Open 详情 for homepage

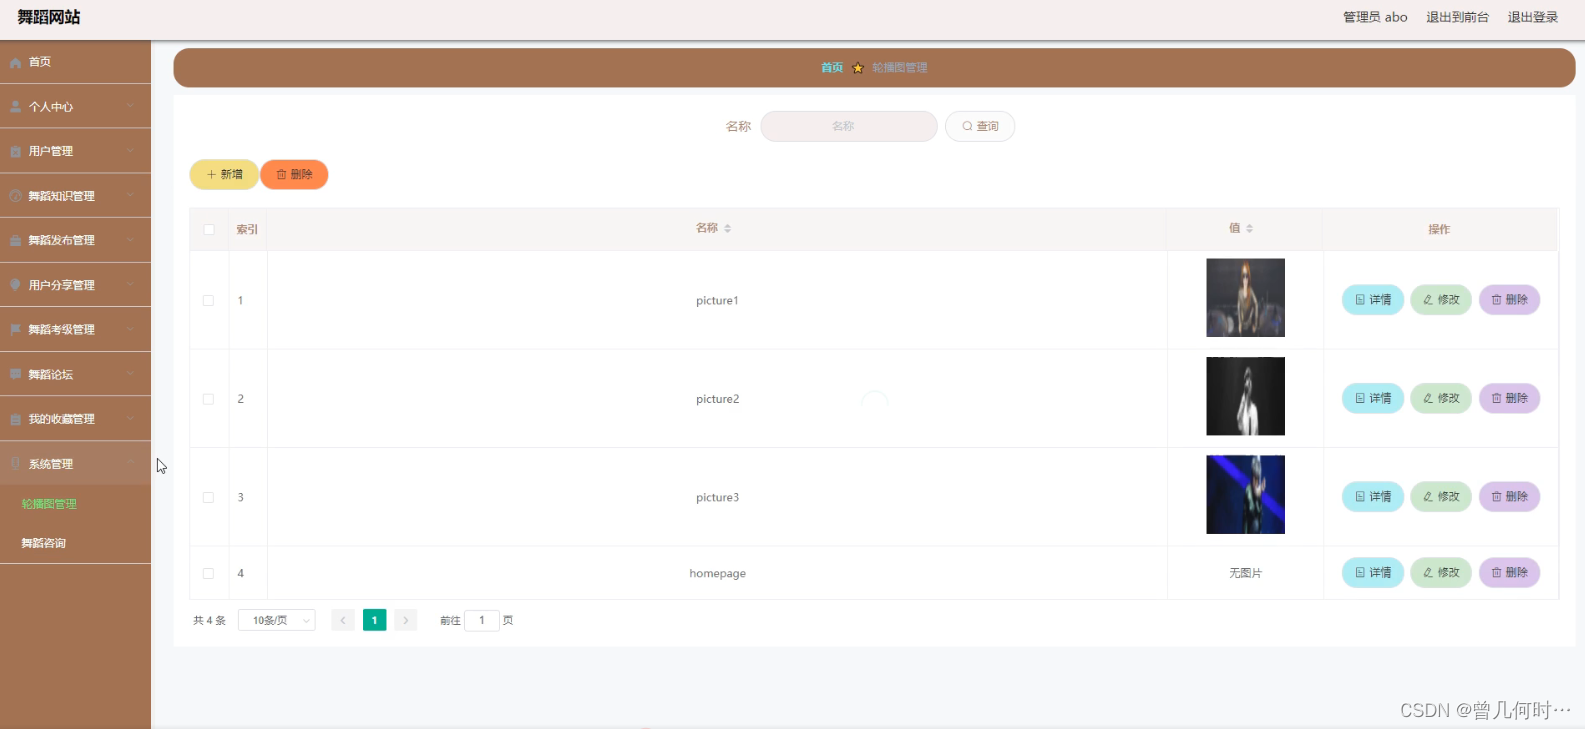point(1373,573)
